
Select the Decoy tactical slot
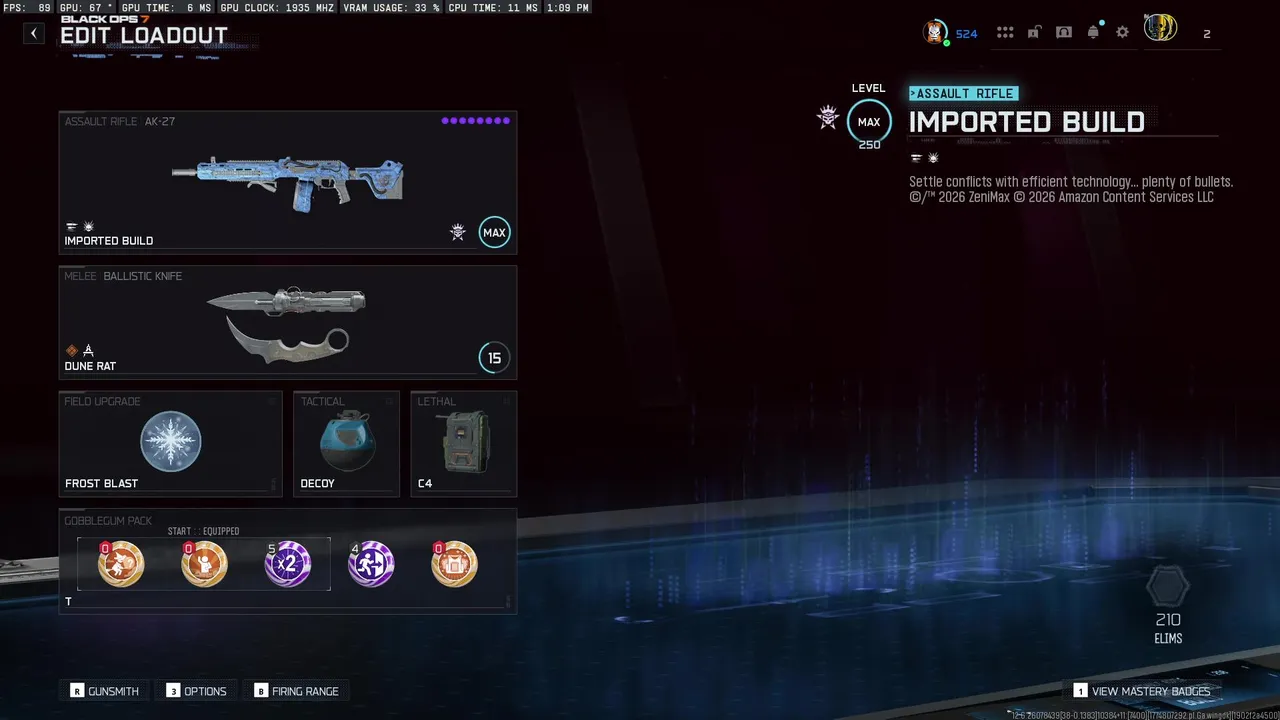coord(346,443)
